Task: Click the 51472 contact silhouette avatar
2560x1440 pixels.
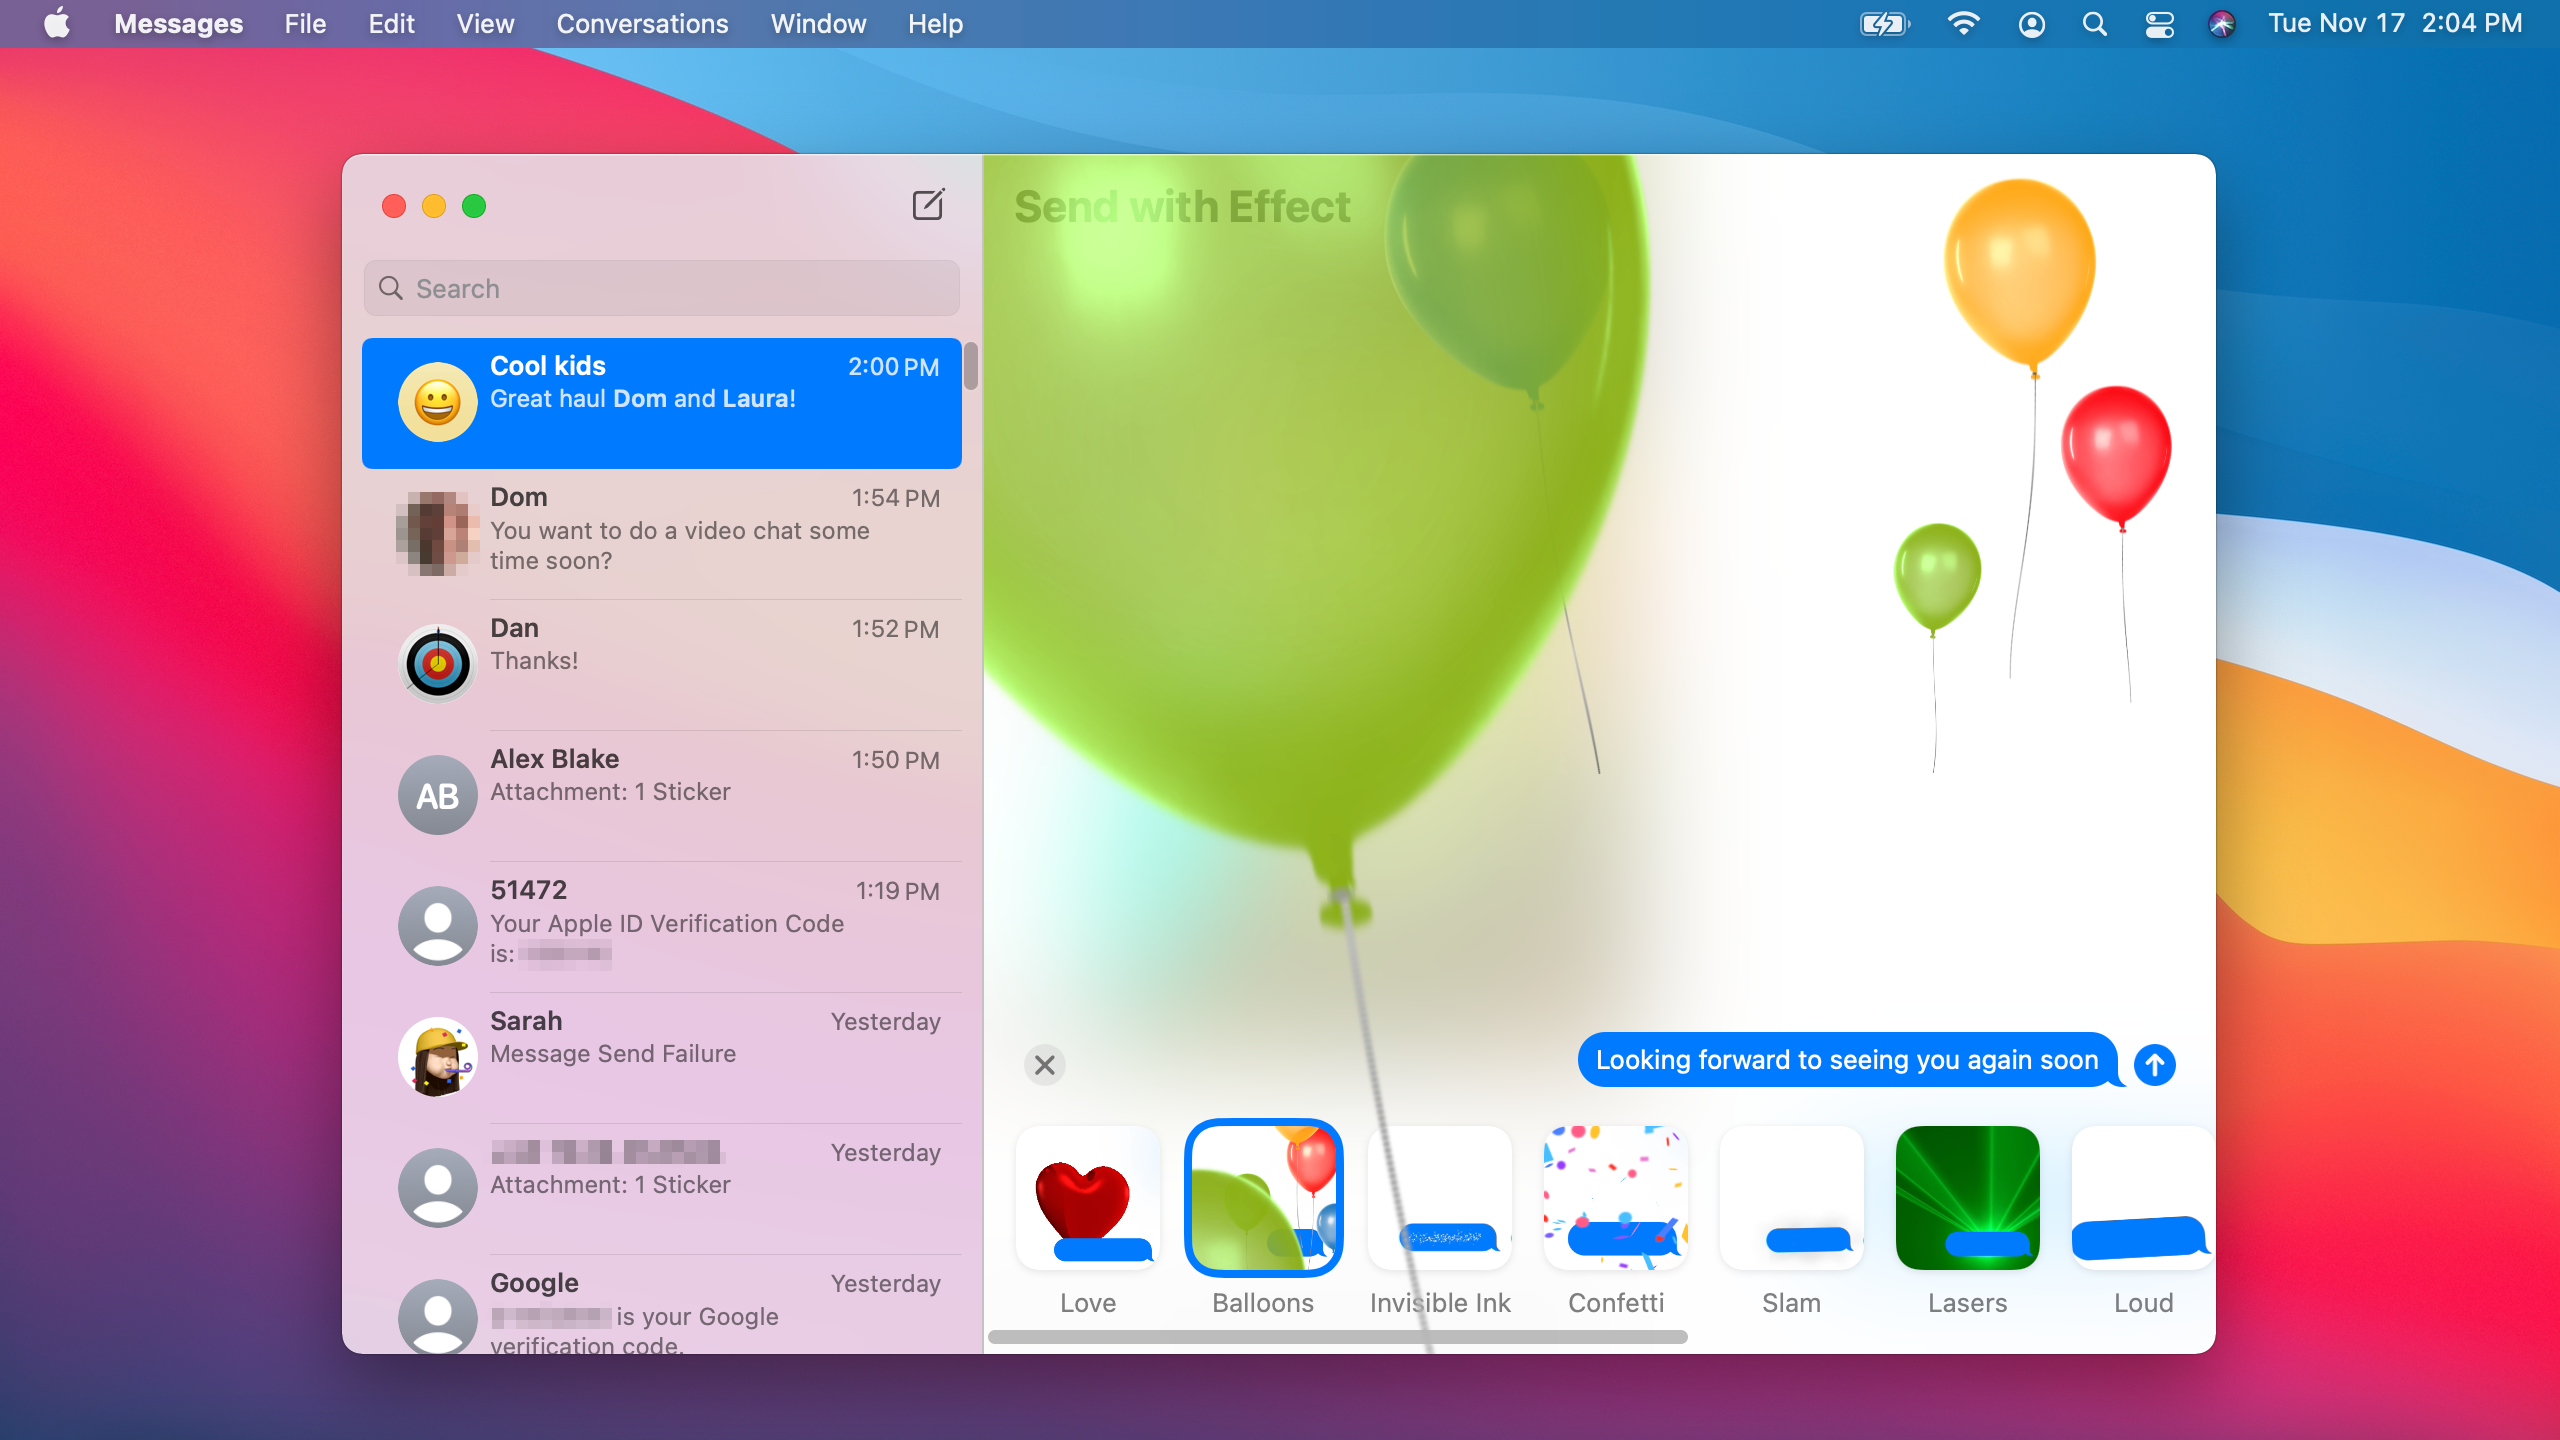Action: point(438,926)
